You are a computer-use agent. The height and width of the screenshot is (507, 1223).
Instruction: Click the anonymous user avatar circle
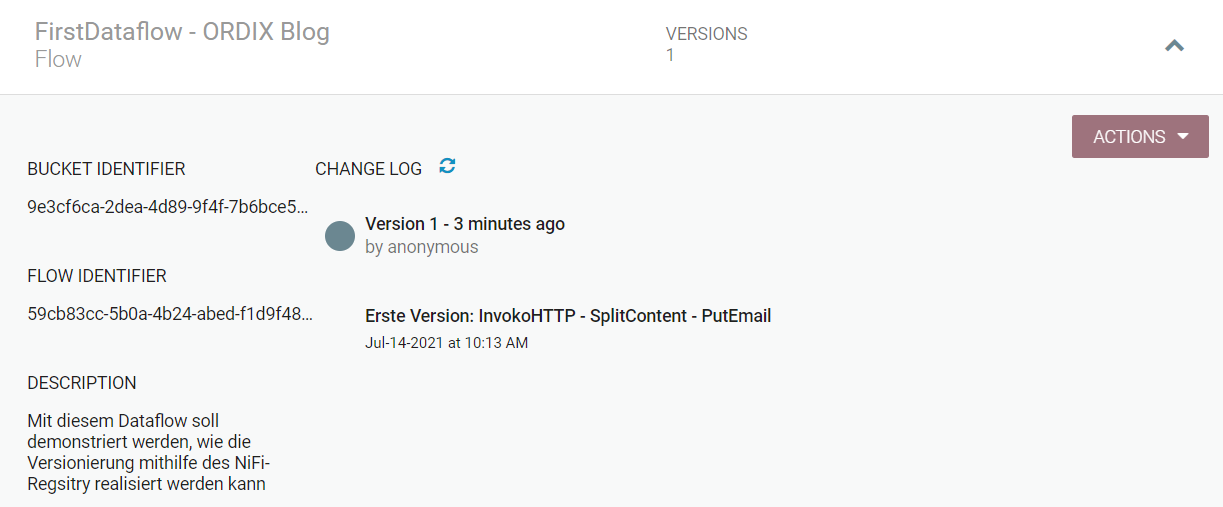340,236
